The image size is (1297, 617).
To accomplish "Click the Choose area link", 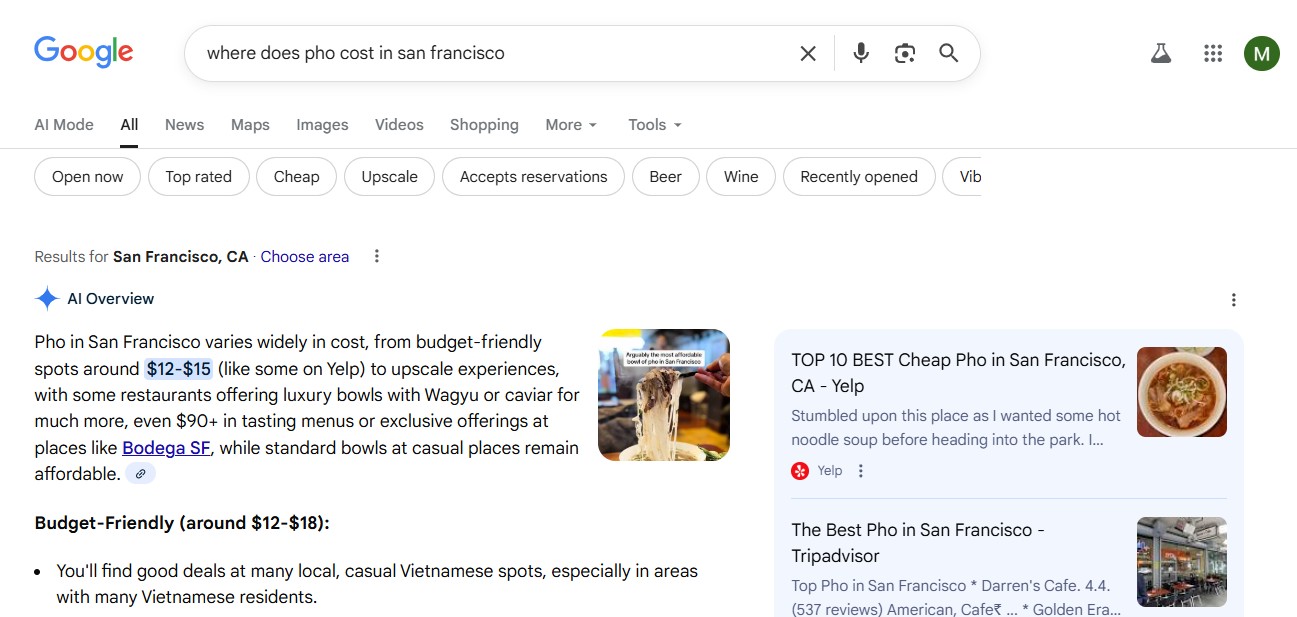I will pyautogui.click(x=305, y=257).
